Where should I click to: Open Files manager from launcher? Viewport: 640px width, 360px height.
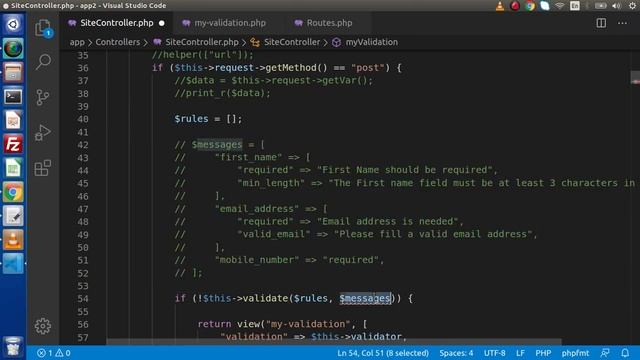tap(13, 72)
